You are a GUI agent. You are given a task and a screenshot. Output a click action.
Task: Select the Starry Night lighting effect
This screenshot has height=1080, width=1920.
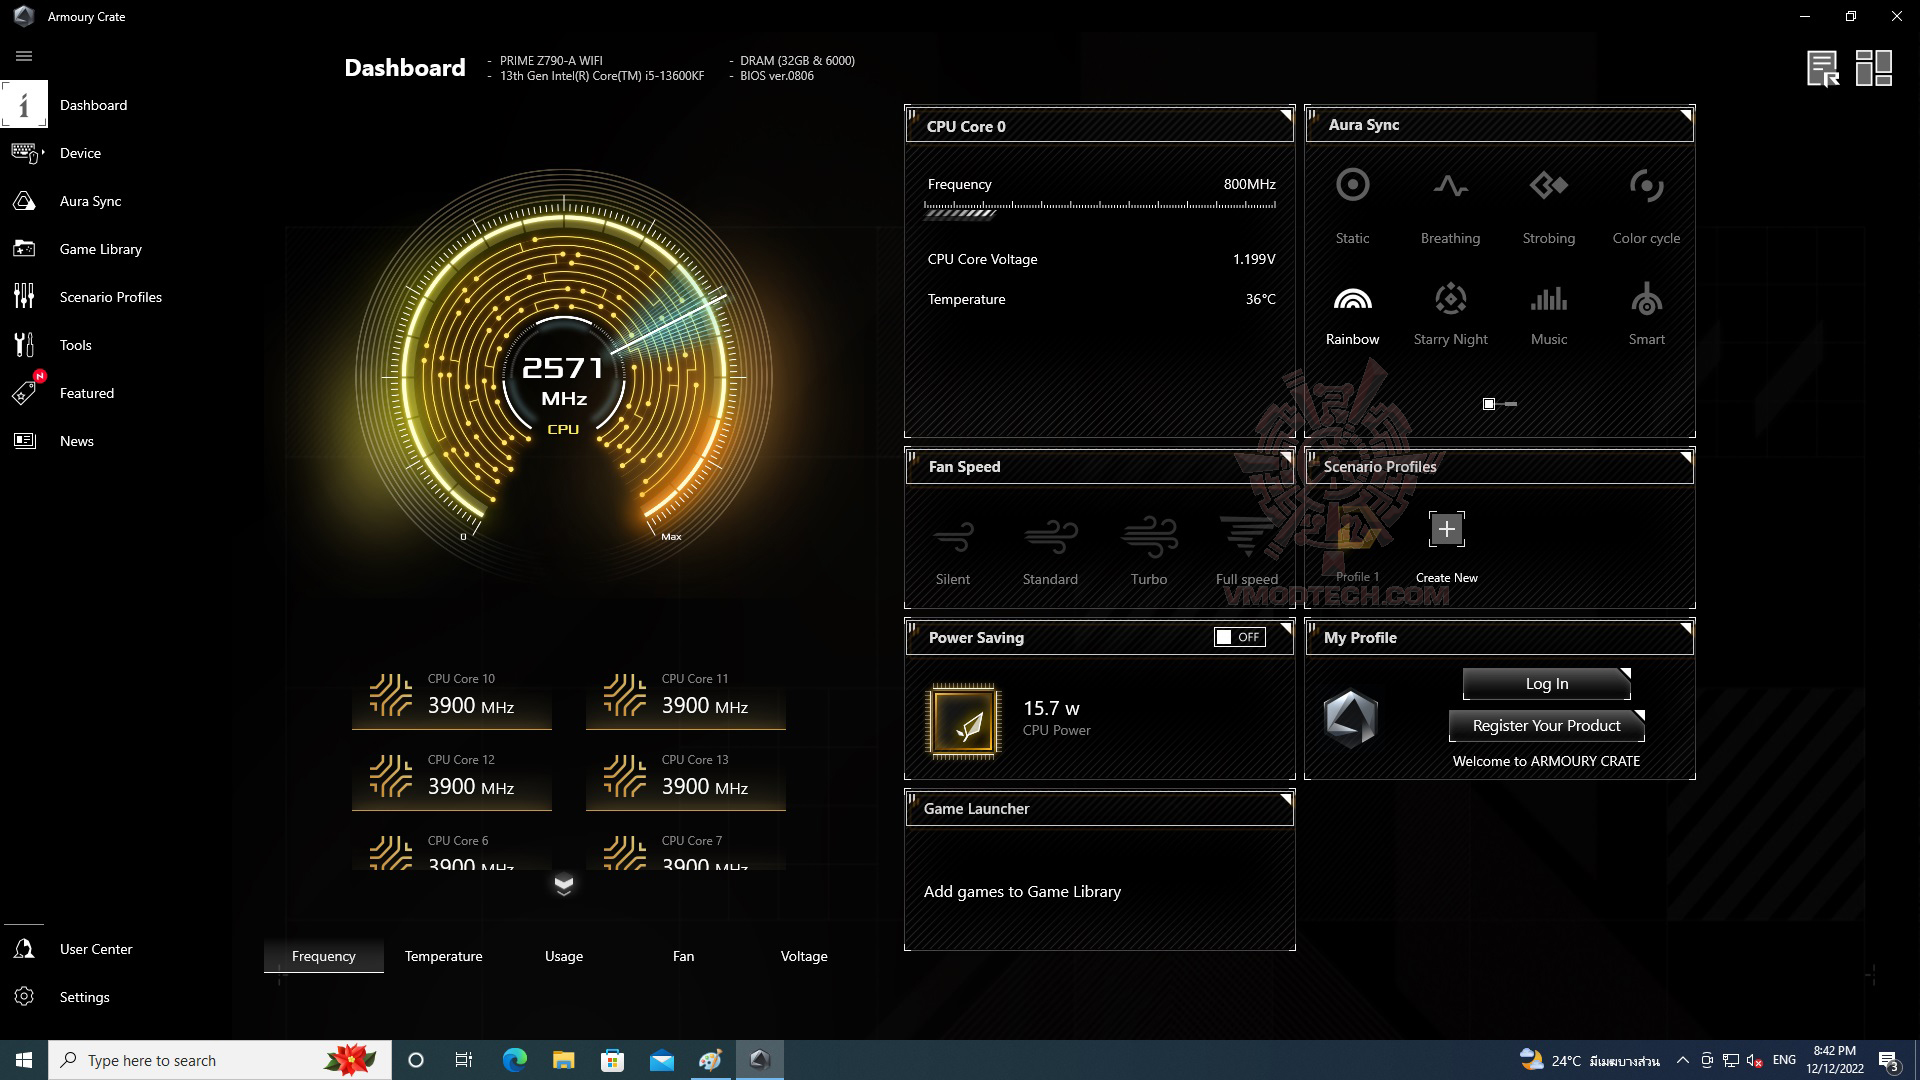click(x=1450, y=300)
